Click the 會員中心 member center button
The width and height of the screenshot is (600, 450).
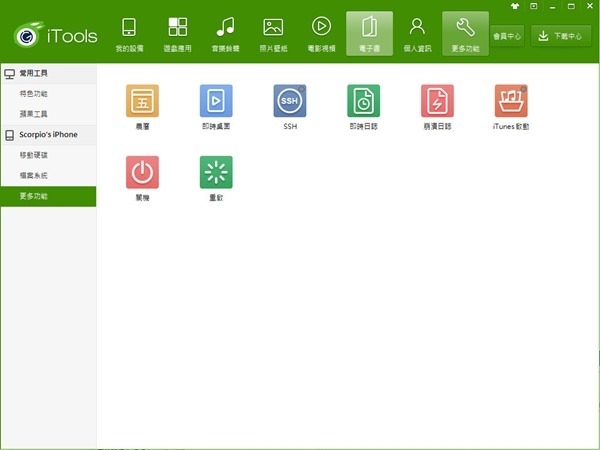click(x=507, y=36)
